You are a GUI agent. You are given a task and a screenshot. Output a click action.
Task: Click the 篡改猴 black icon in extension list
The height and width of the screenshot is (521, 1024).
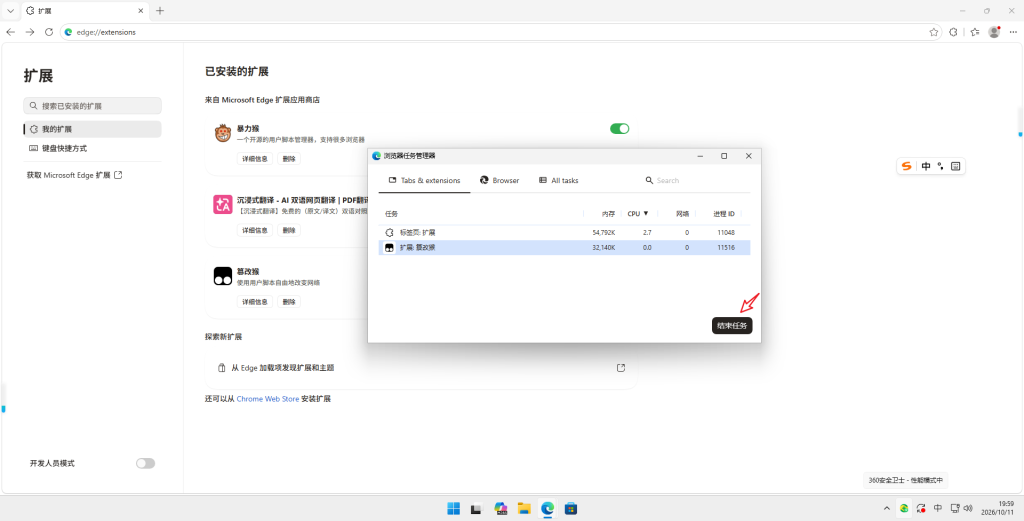coord(223,276)
